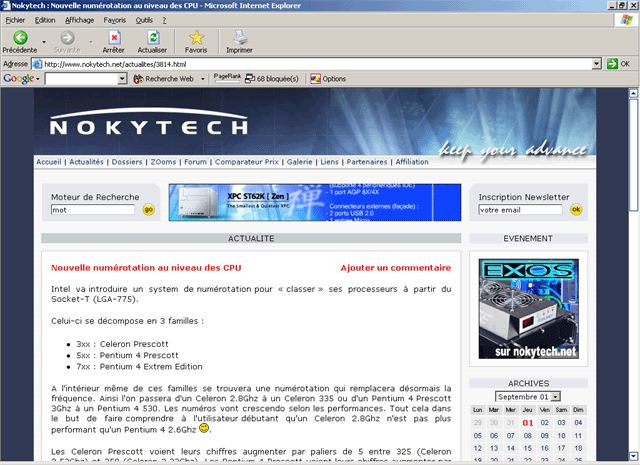This screenshot has width=640, height=465.
Task: Open the ZOoms nav link
Action: (x=163, y=162)
